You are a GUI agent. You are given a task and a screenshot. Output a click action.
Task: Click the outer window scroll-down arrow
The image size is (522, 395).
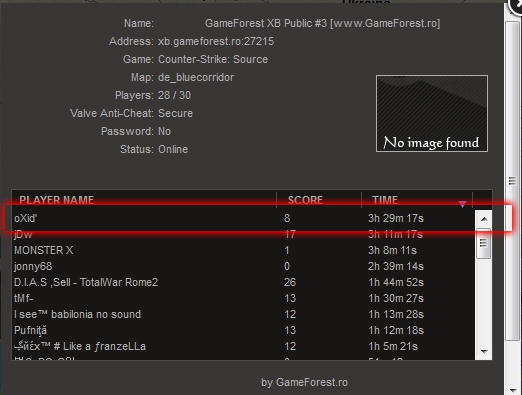(x=512, y=389)
